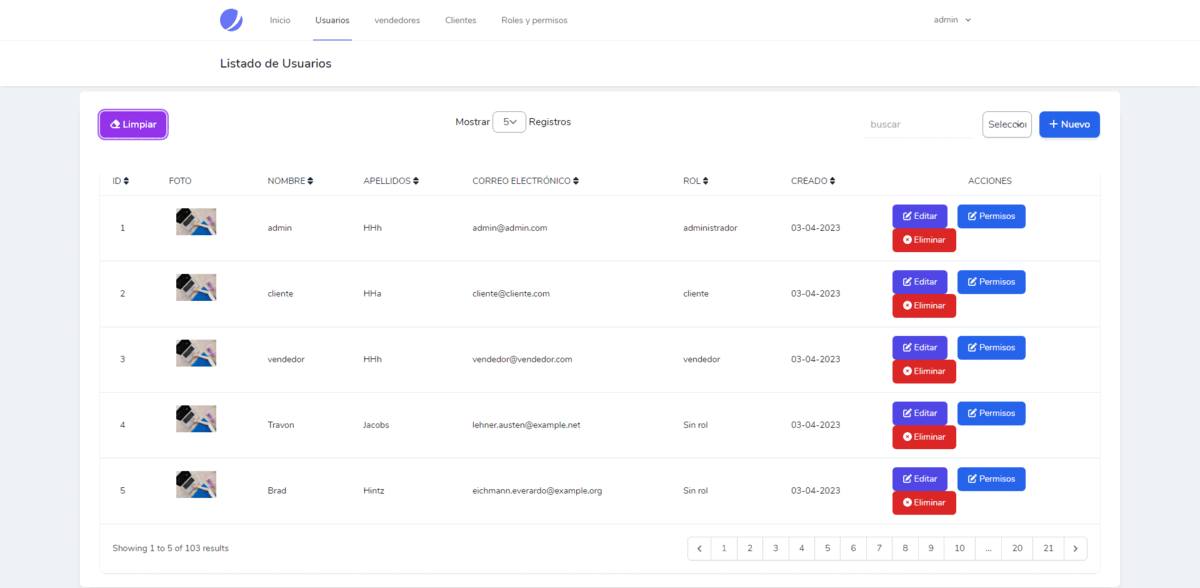Open Permisos for Travon Jacobs
This screenshot has width=1200, height=588.
coord(991,413)
